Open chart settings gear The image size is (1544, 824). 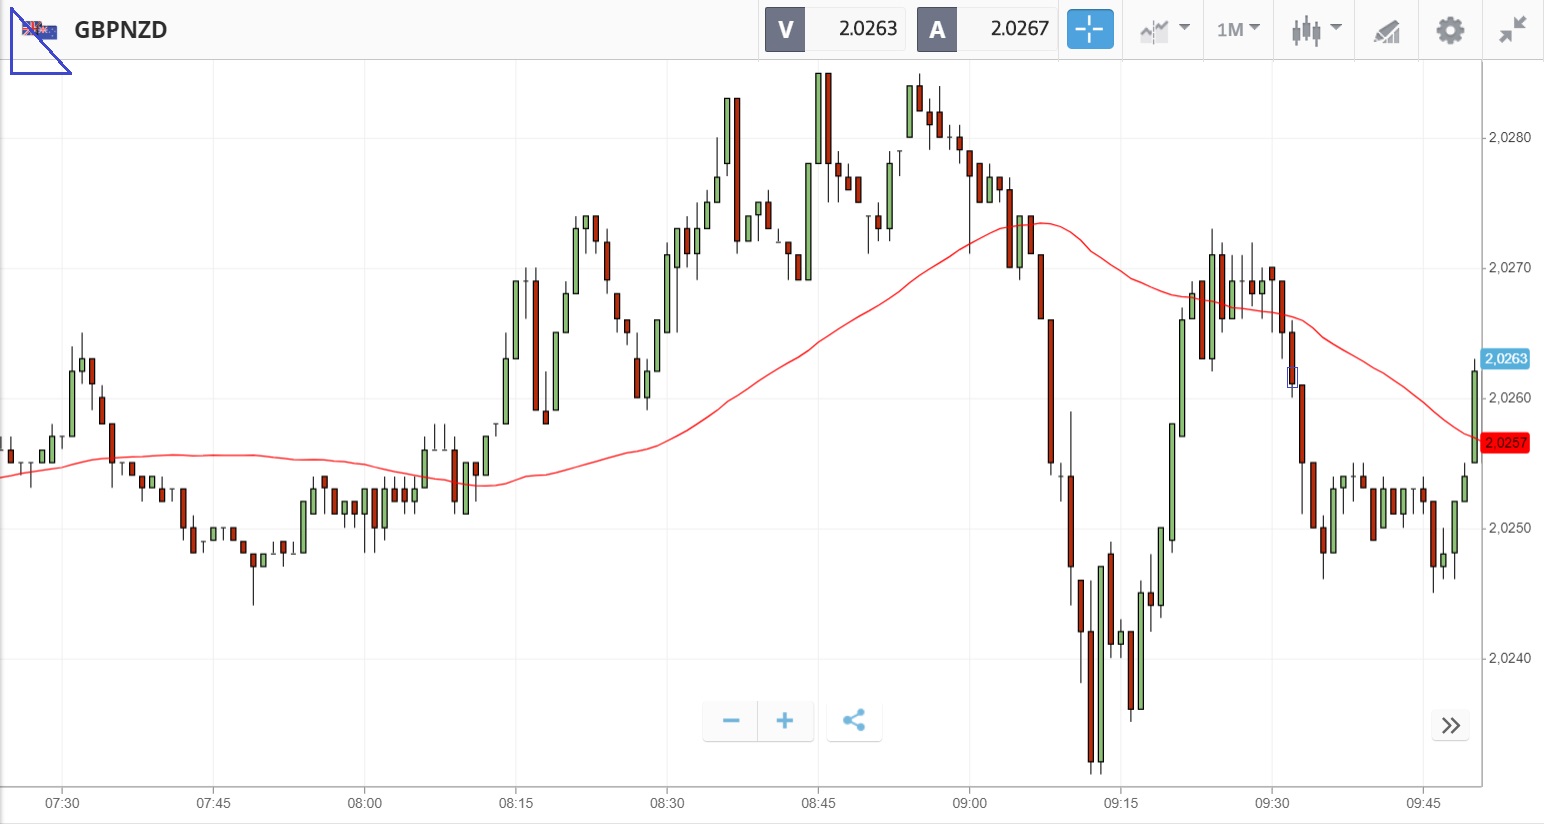[x=1450, y=30]
